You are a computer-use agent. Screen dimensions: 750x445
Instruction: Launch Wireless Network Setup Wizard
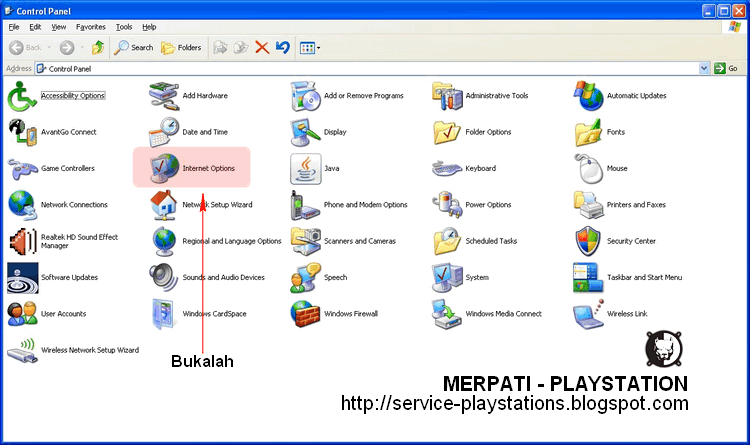tap(22, 350)
